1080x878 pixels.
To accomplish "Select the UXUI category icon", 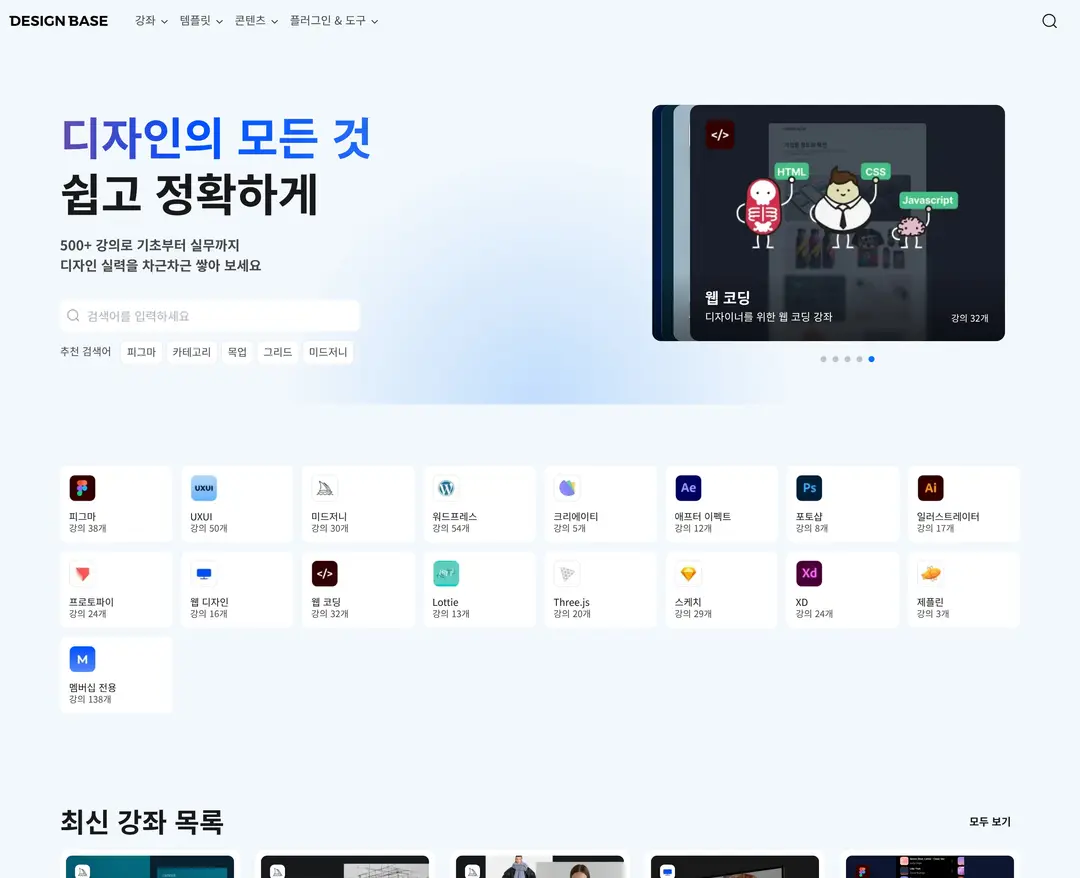I will point(204,488).
